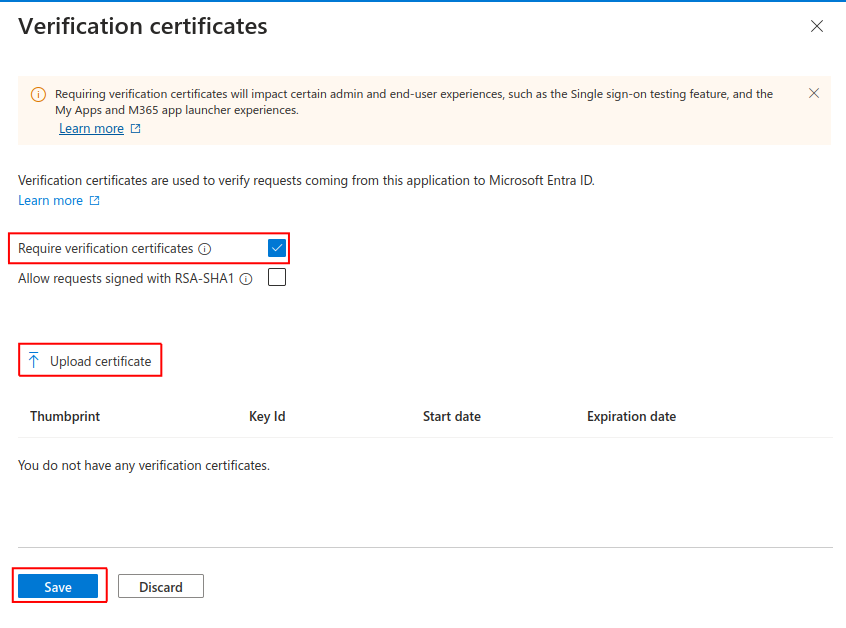Open the blue Learn more link below description
The width and height of the screenshot is (846, 628).
point(50,201)
